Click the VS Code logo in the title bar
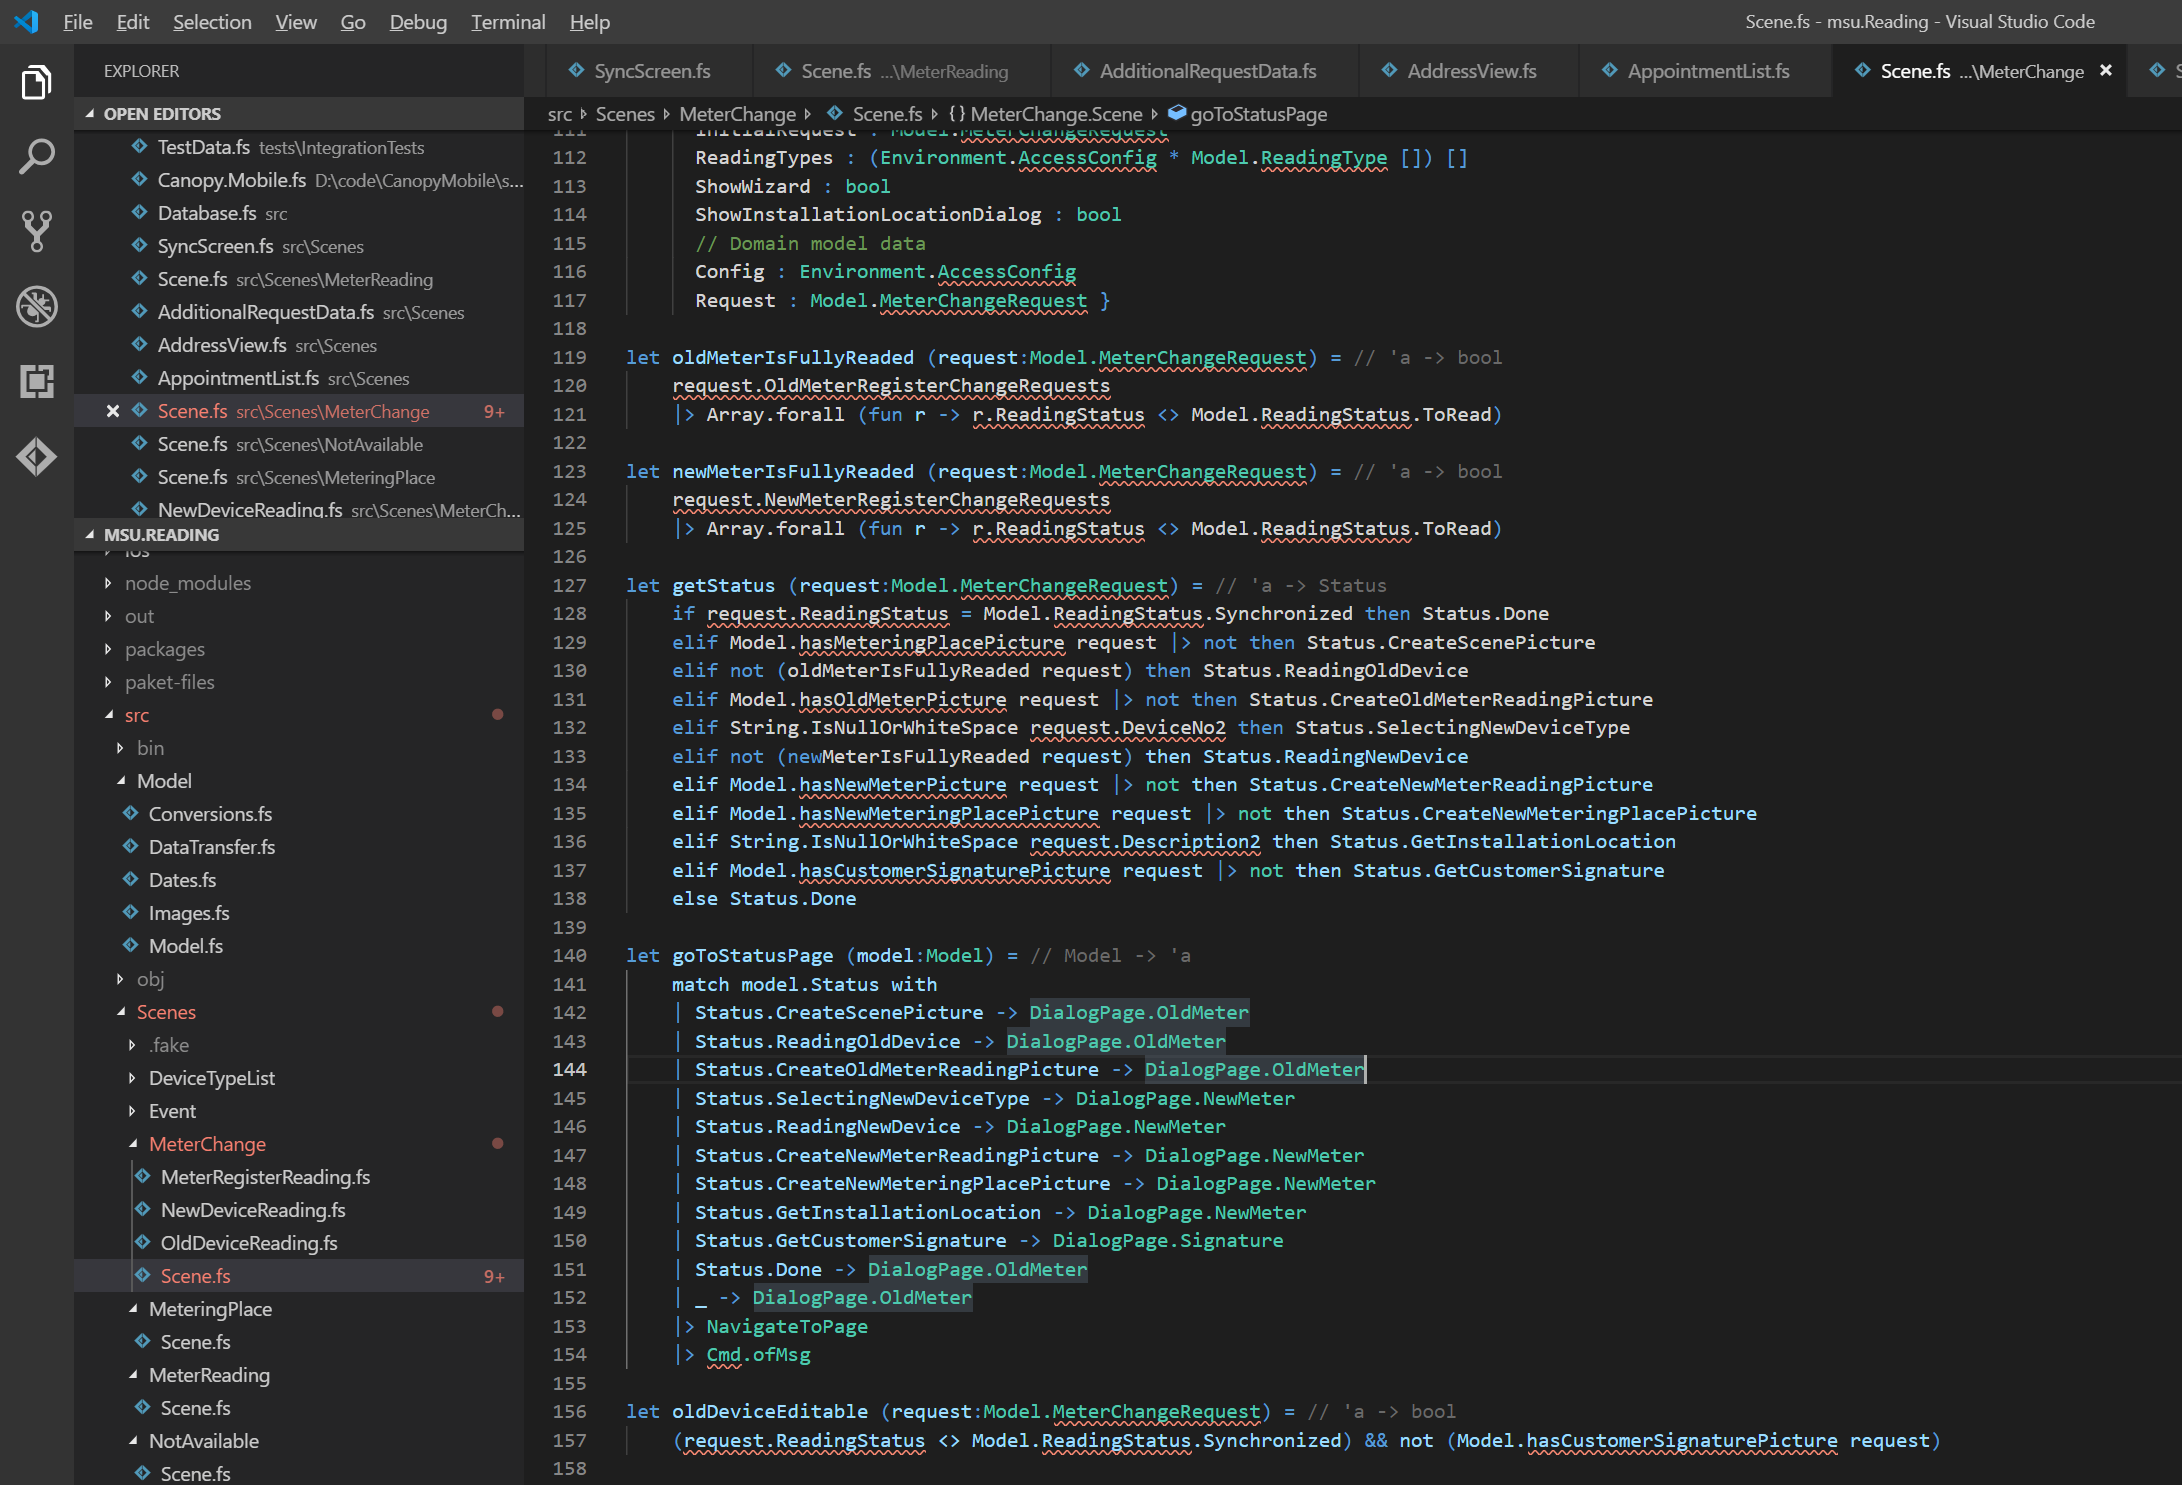 pyautogui.click(x=25, y=21)
